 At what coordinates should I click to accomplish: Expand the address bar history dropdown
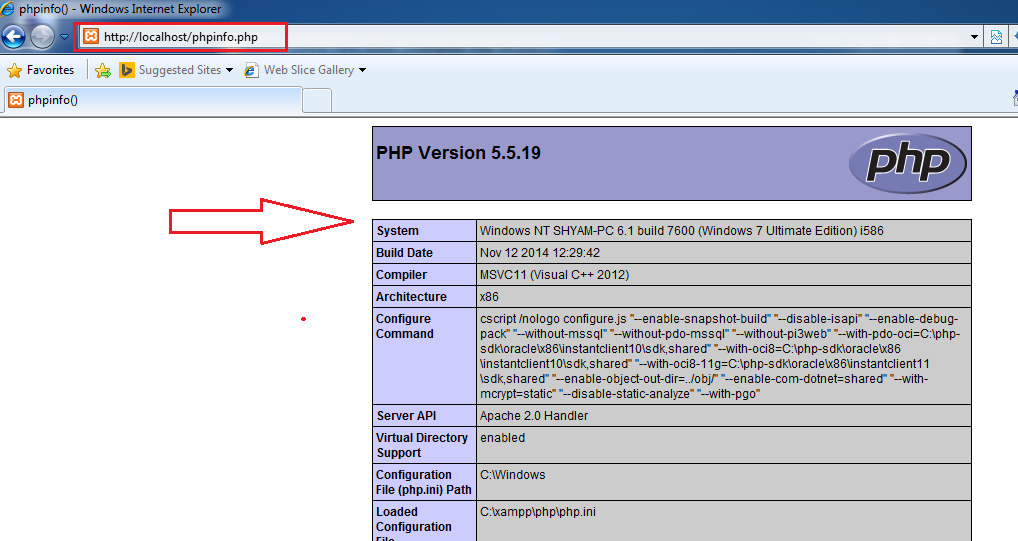tap(974, 37)
